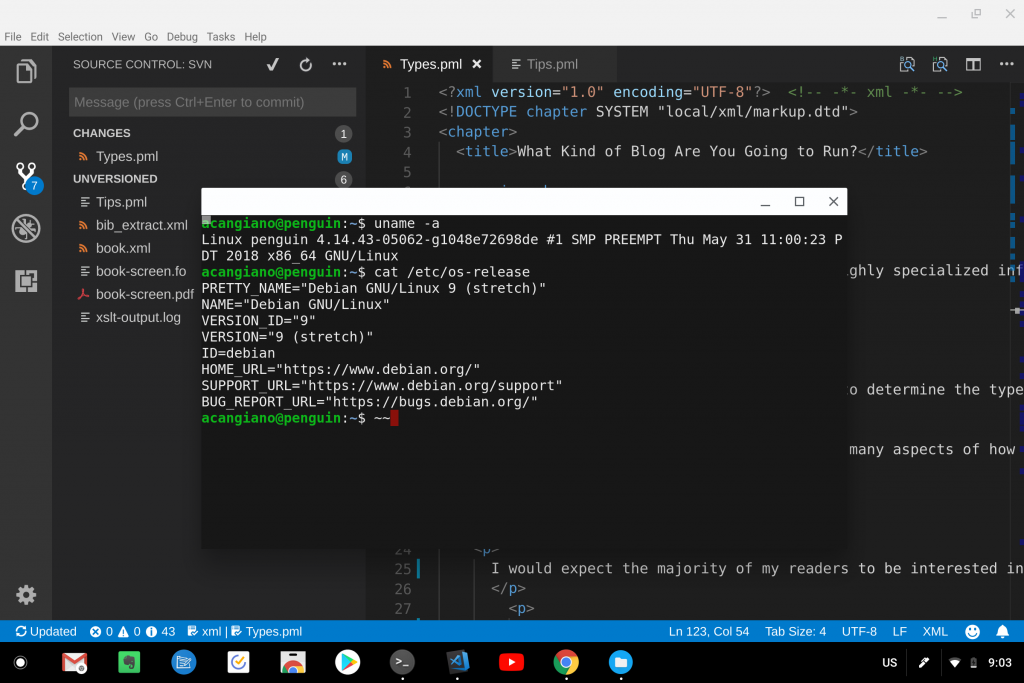
Task: Click the errors and warnings status indicator
Action: click(x=133, y=631)
